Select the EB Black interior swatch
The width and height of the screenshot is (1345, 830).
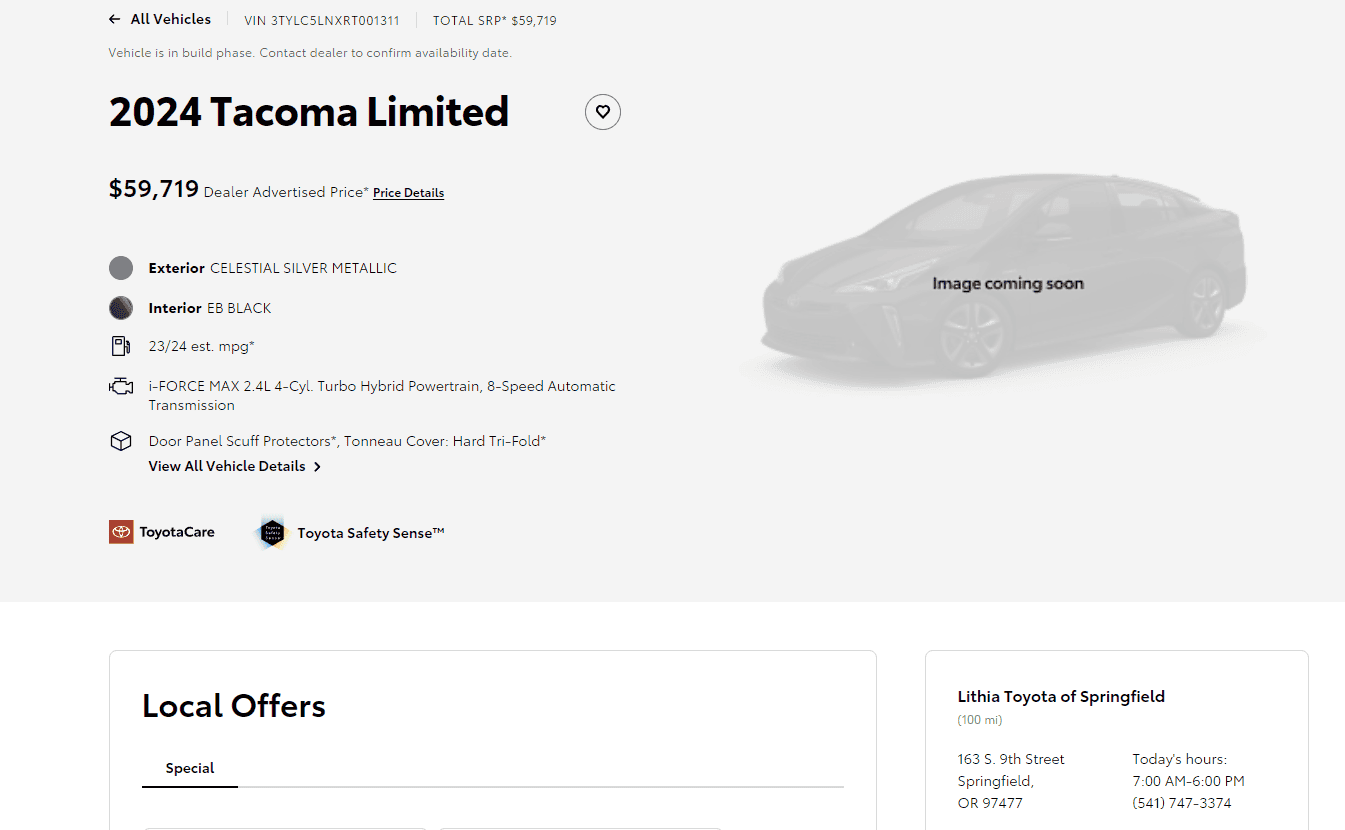(121, 308)
